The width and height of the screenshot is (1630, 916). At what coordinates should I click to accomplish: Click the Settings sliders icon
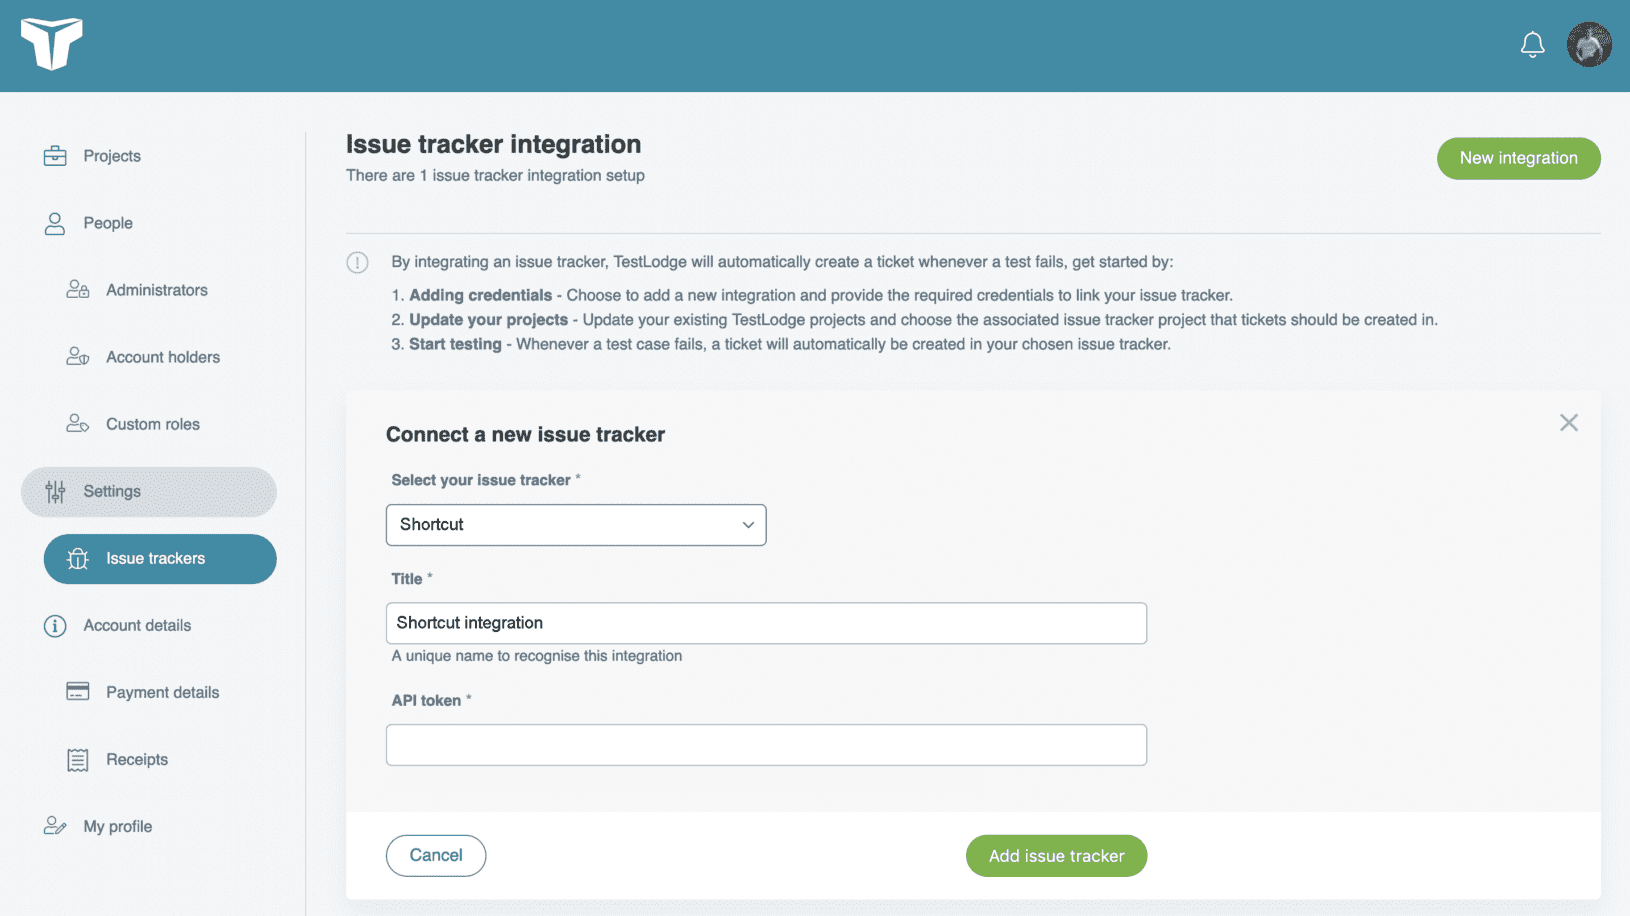tap(55, 491)
